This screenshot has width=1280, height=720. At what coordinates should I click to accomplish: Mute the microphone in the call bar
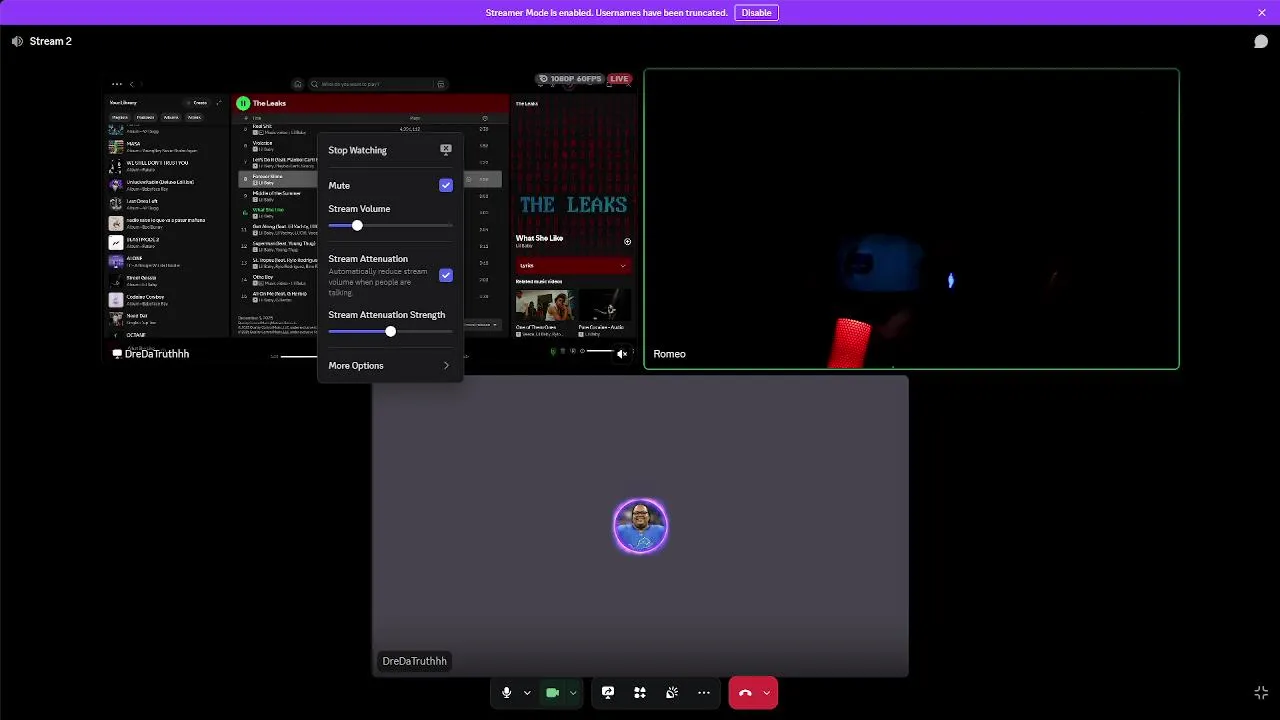[507, 693]
